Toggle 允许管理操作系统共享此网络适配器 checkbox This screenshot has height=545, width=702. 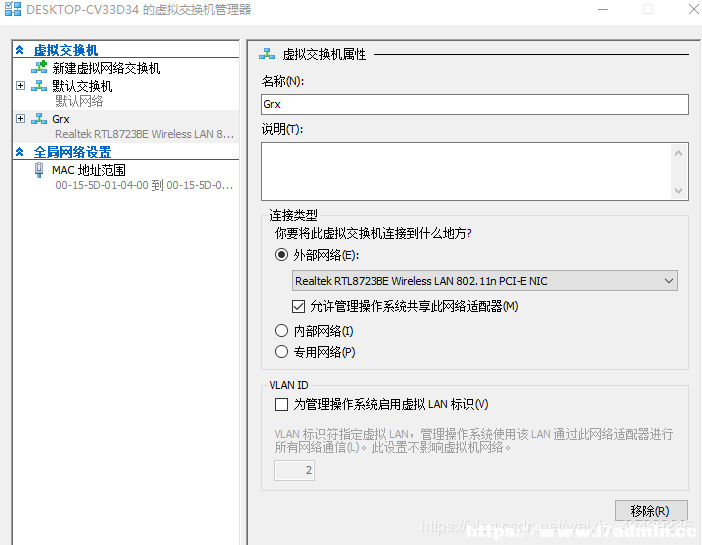pos(298,306)
